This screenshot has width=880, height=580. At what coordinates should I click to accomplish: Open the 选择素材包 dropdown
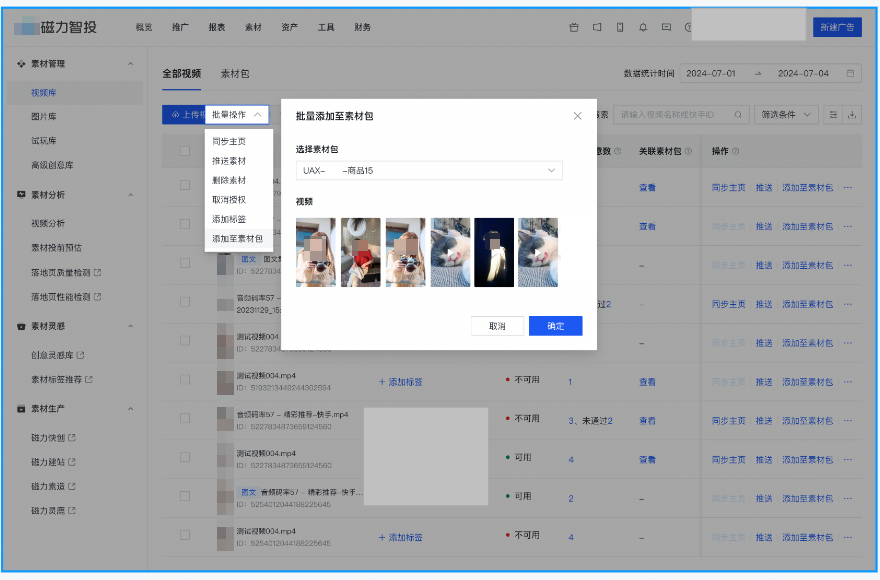[429, 171]
